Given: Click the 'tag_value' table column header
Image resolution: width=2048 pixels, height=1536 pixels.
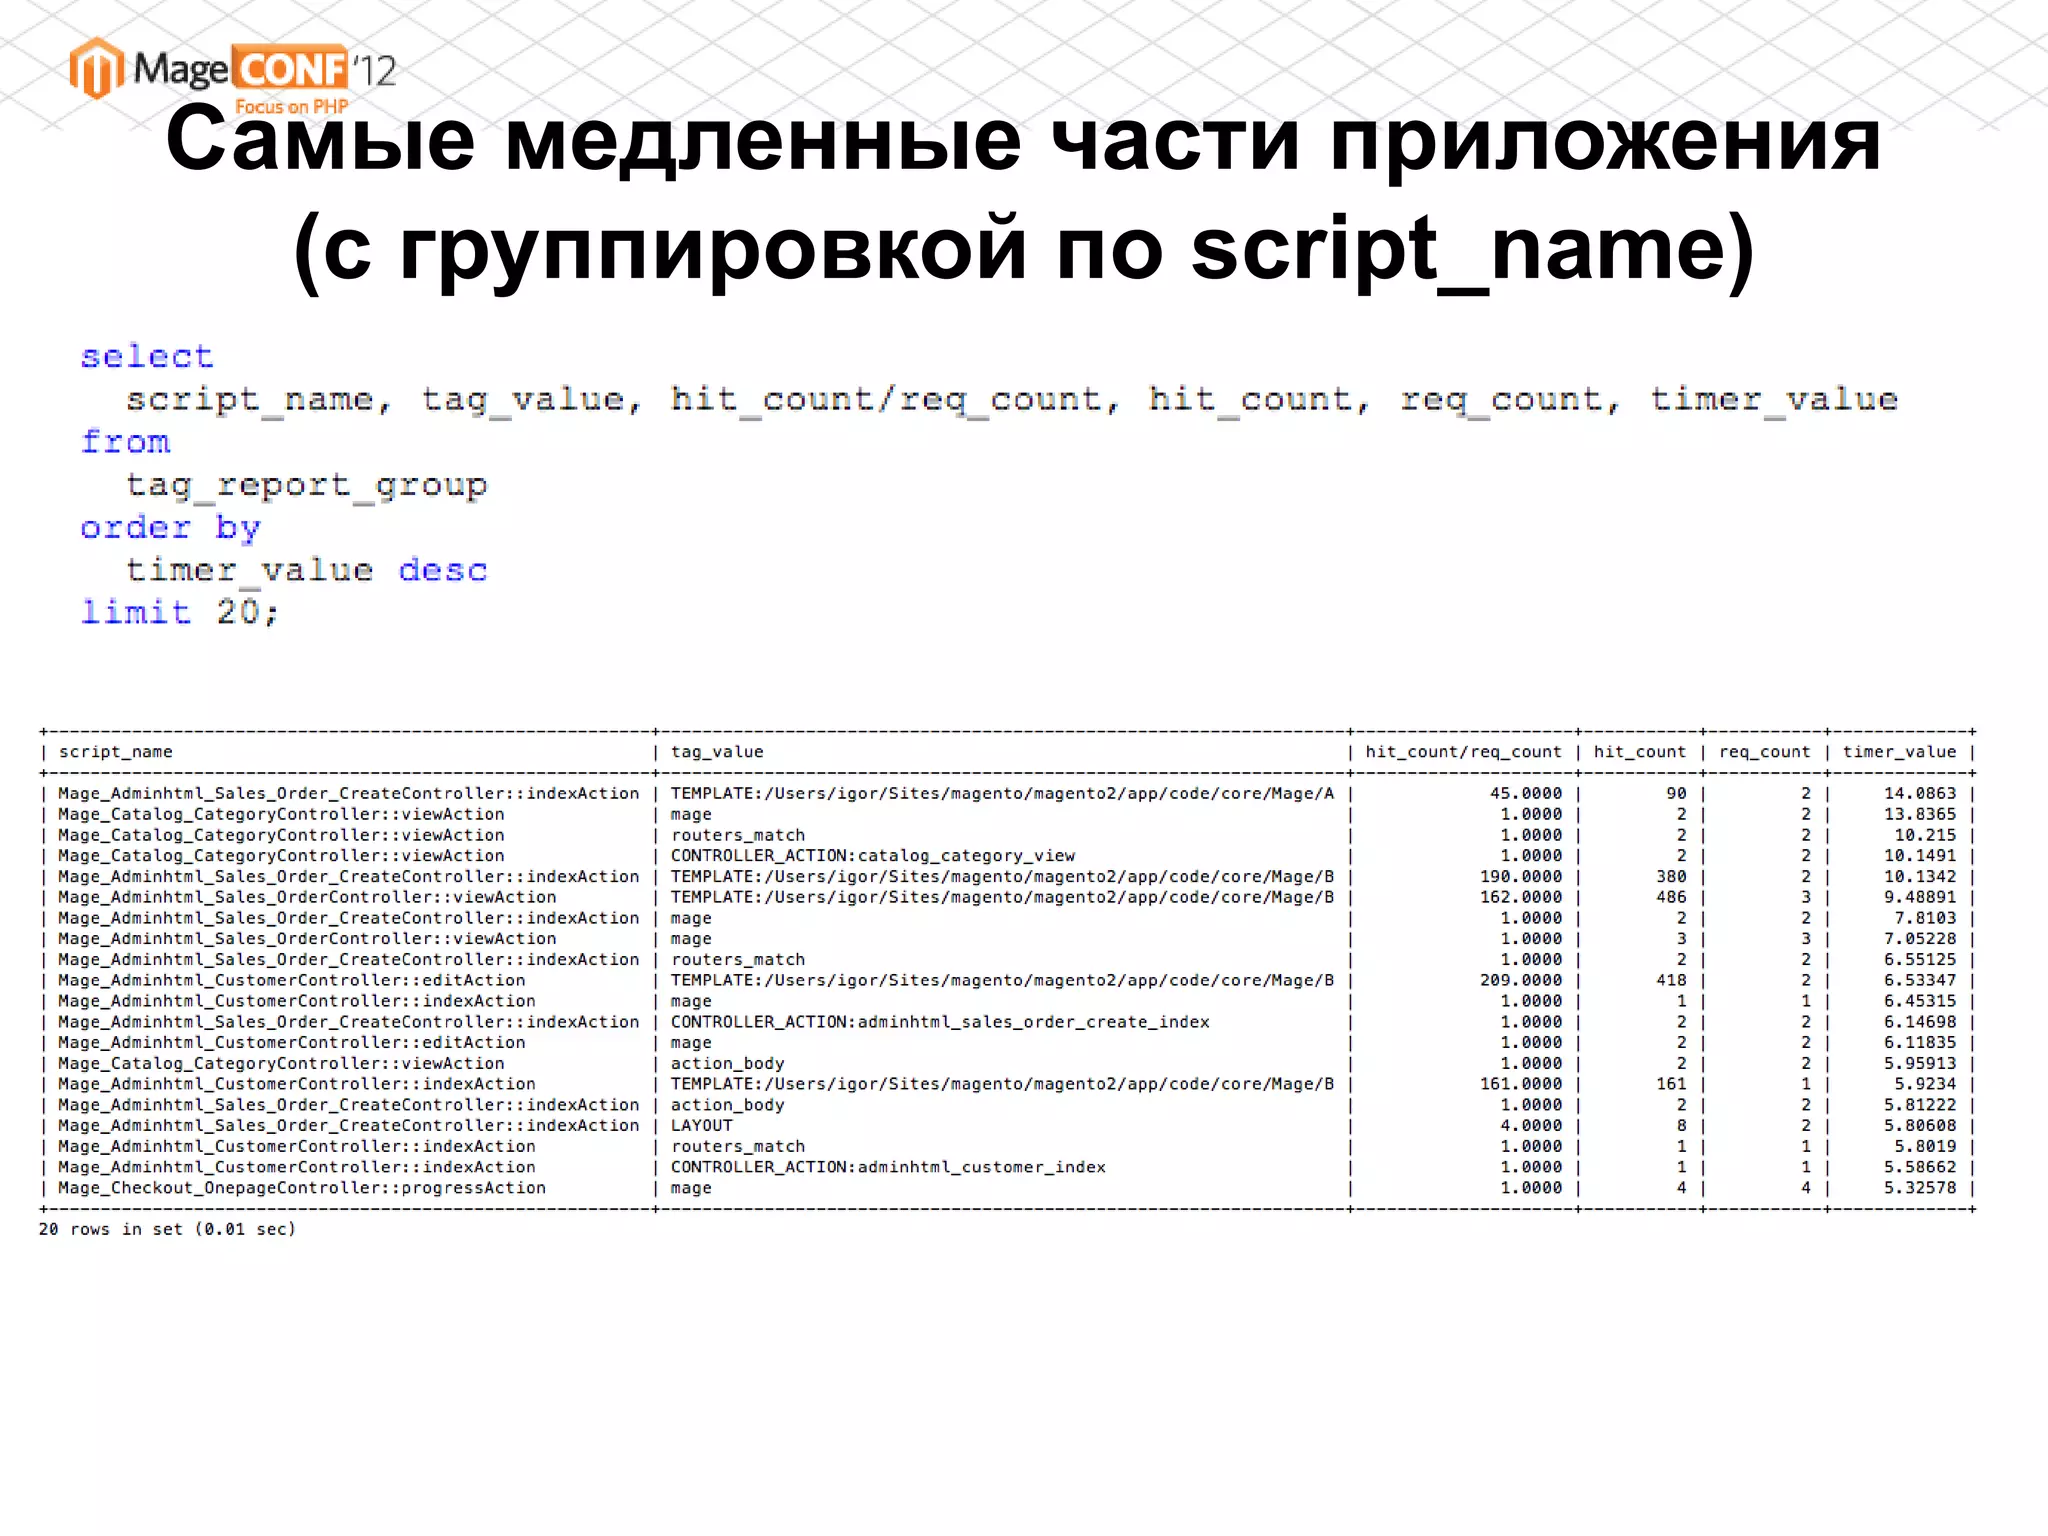Looking at the screenshot, I should (717, 752).
